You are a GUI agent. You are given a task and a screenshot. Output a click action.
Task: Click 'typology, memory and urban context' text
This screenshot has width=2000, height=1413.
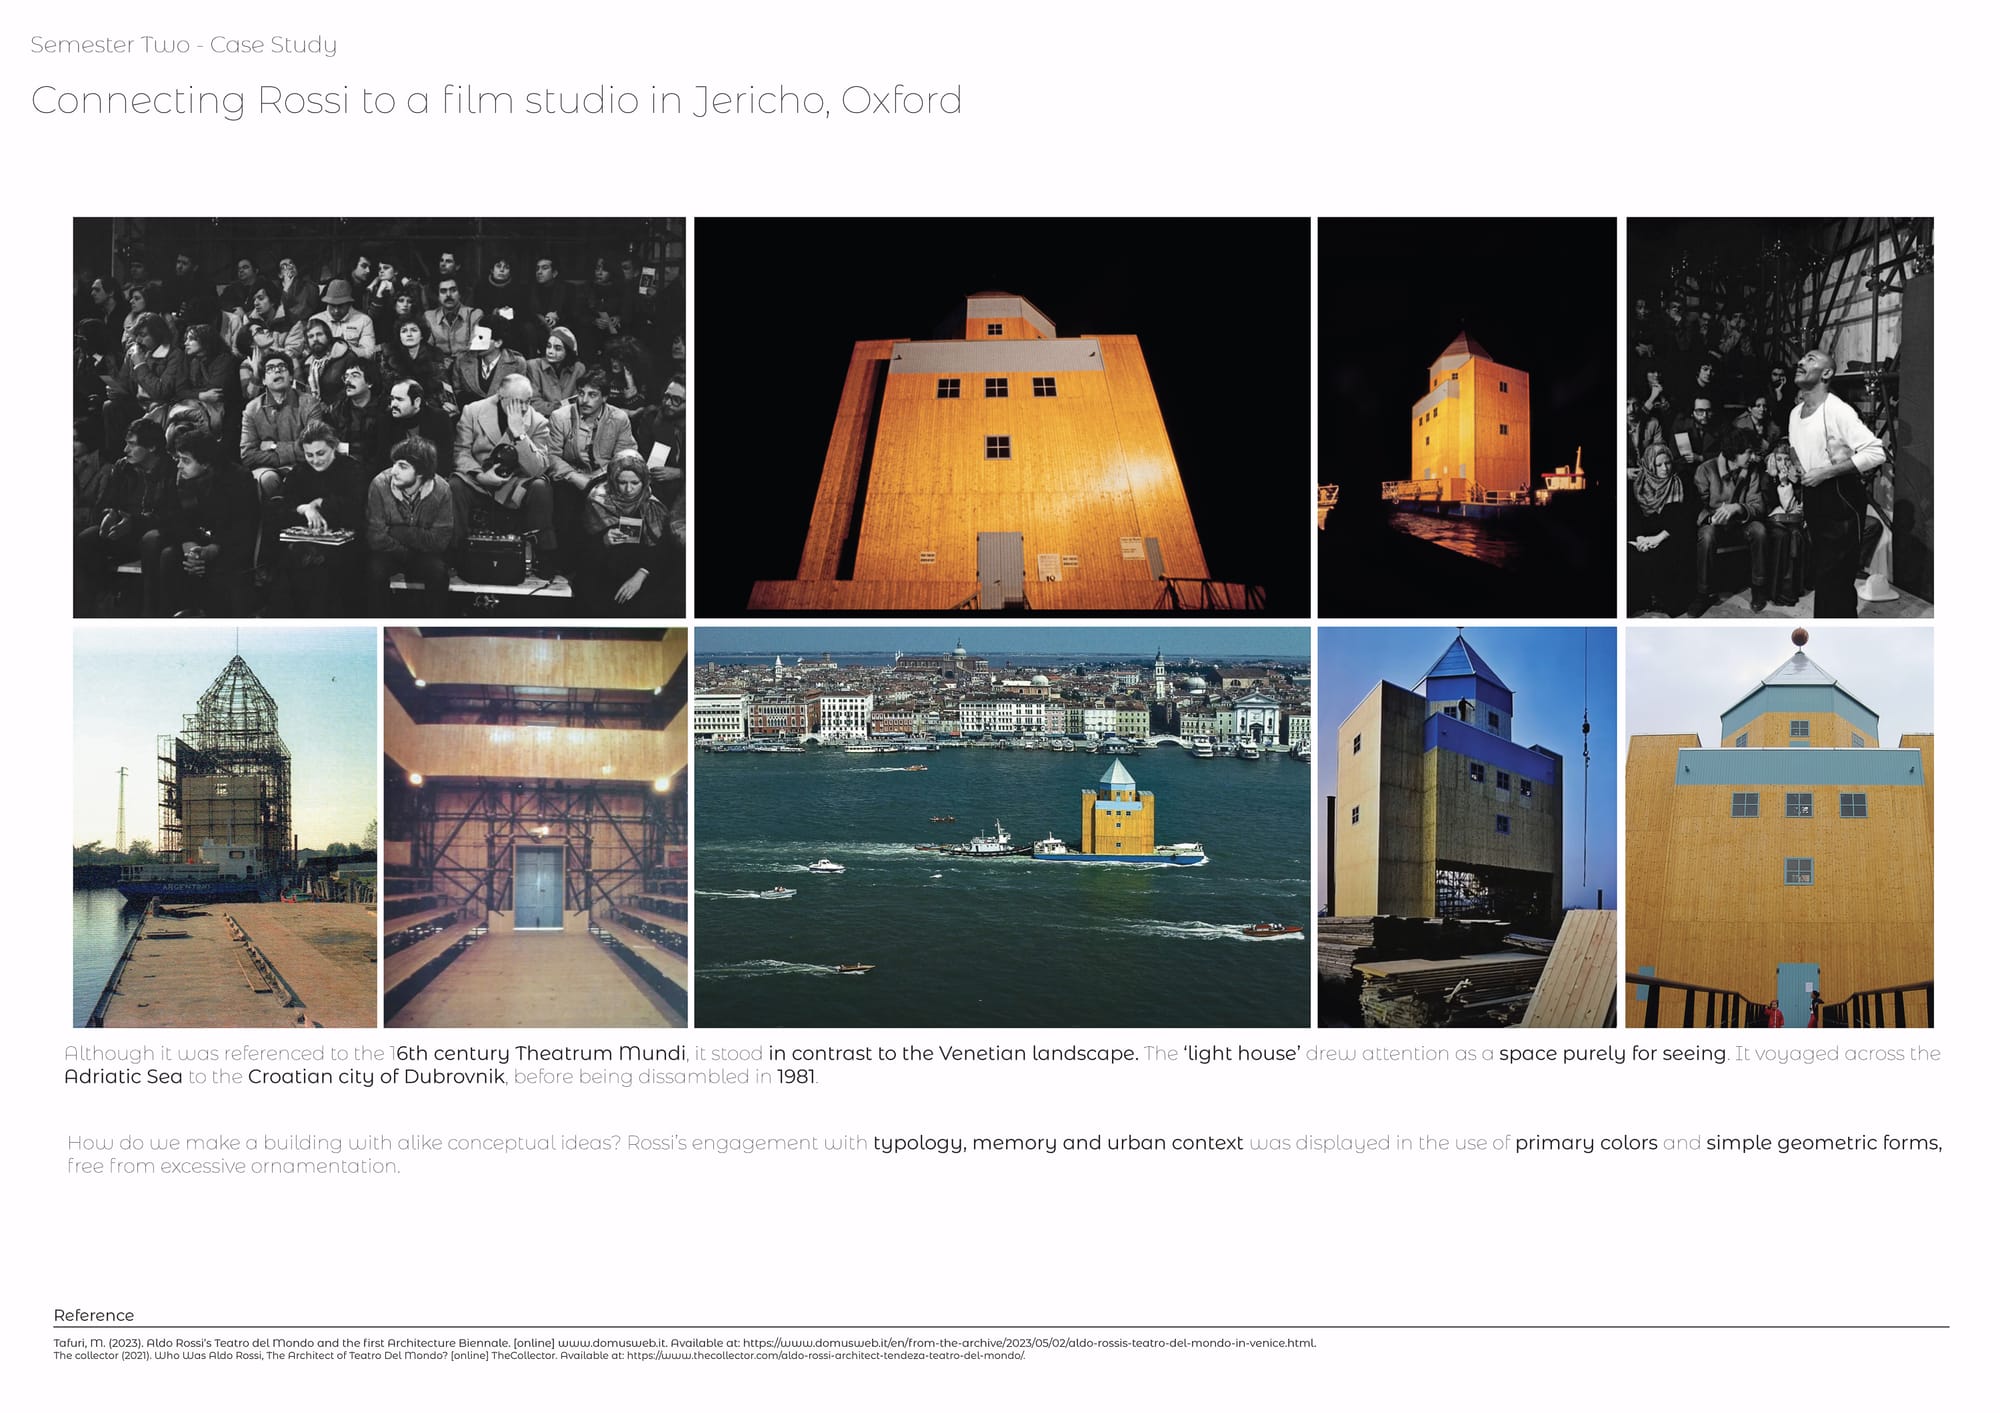(x=1058, y=1143)
